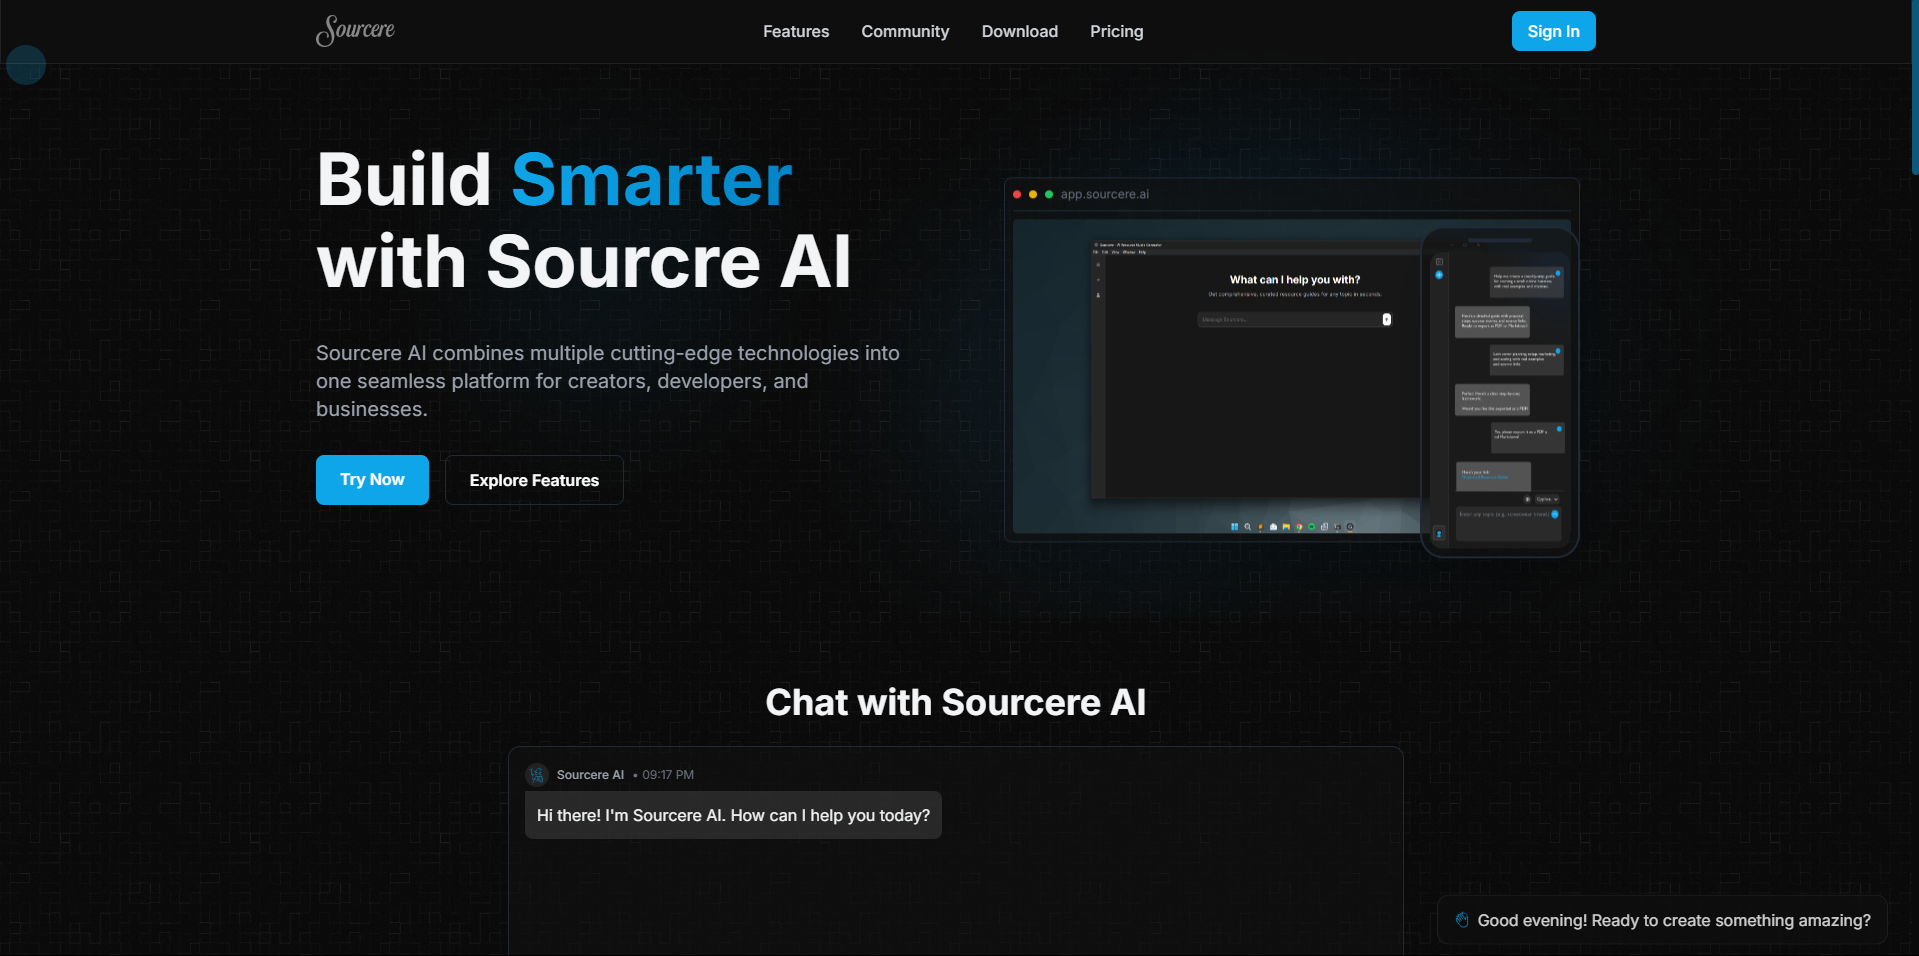Navigate to Pricing
The image size is (1919, 956).
tap(1116, 31)
